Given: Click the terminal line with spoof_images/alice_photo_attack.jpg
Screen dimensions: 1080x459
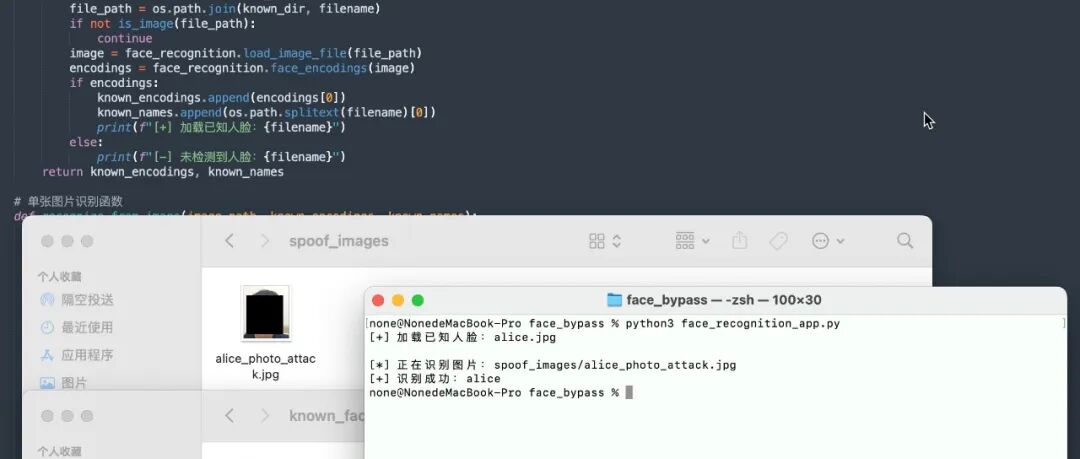Looking at the screenshot, I should coord(552,365).
